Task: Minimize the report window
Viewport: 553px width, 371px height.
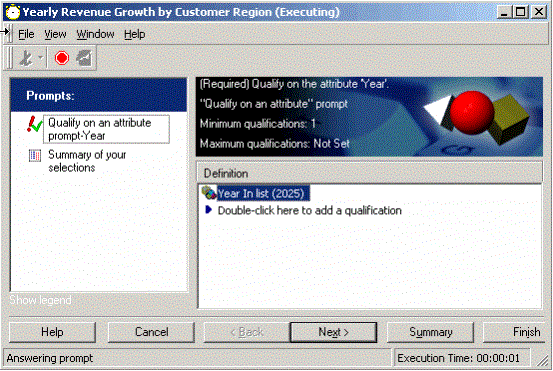Action: tap(504, 12)
